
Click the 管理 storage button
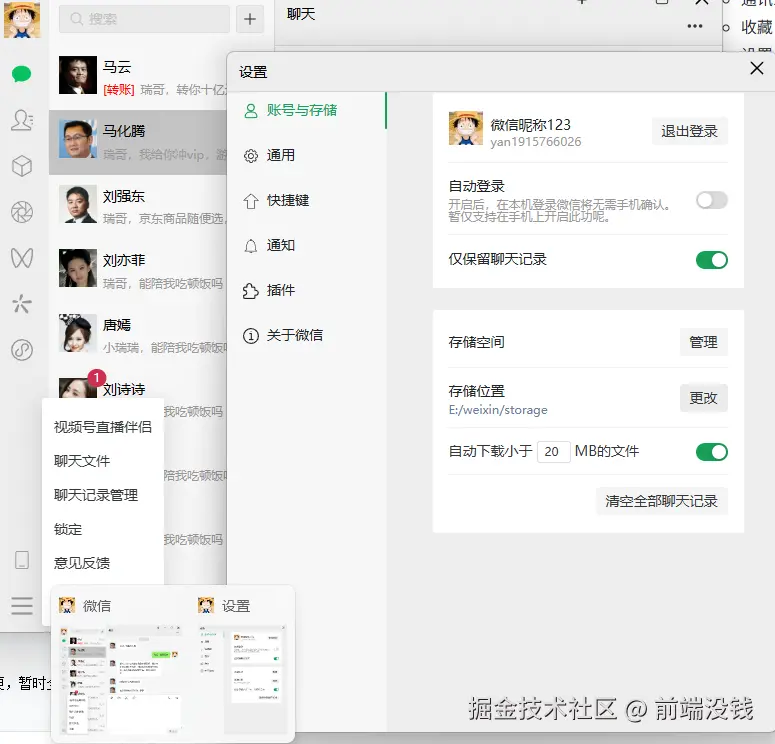703,342
